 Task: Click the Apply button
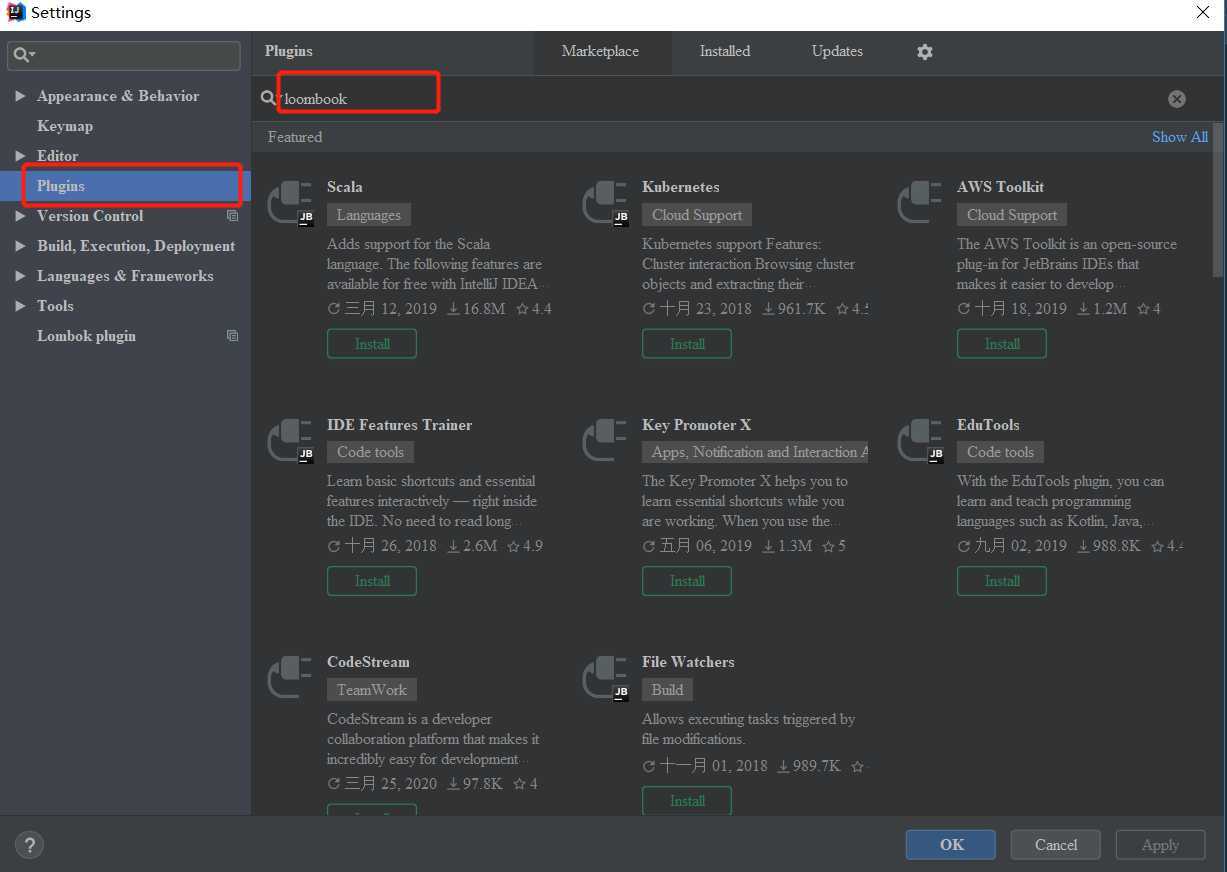tap(1160, 845)
